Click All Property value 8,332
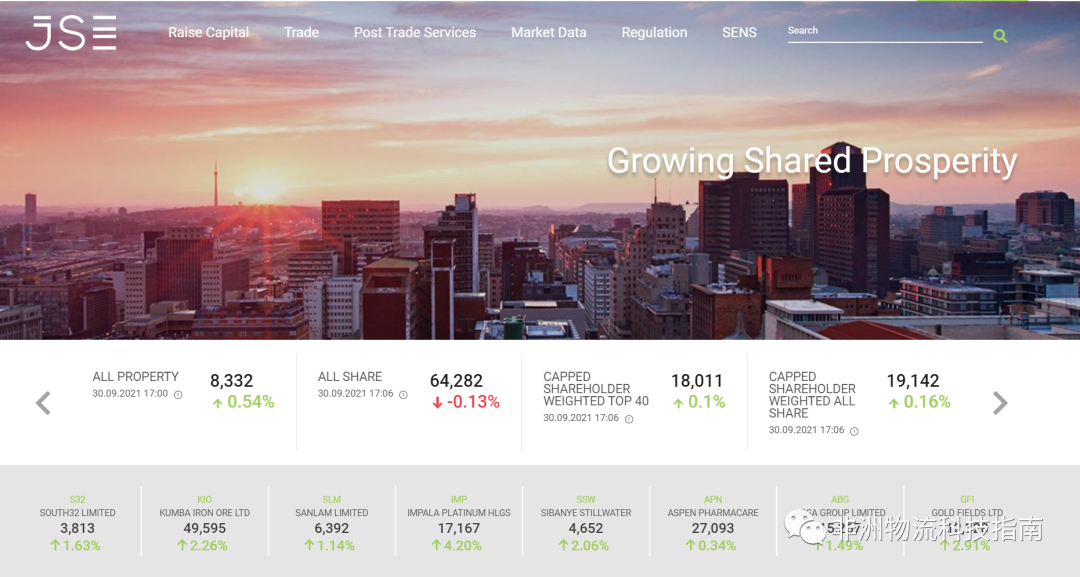 click(231, 381)
